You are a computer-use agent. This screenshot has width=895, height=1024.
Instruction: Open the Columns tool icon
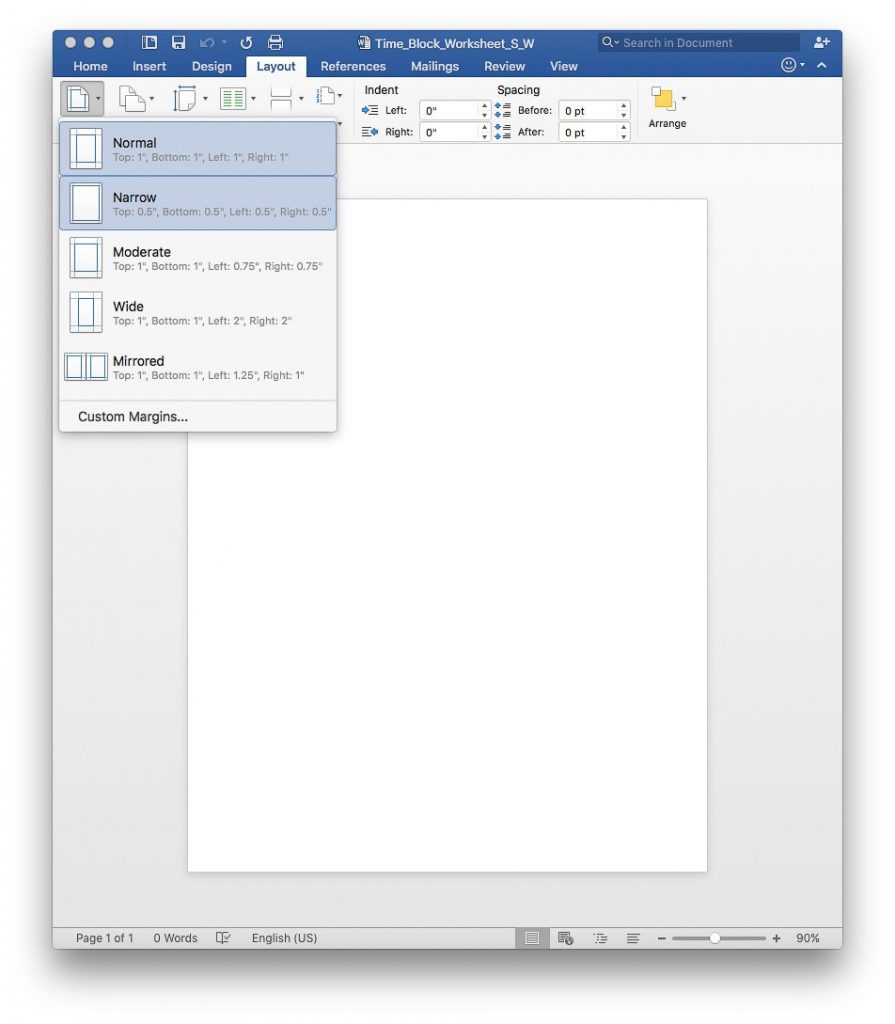tap(233, 97)
